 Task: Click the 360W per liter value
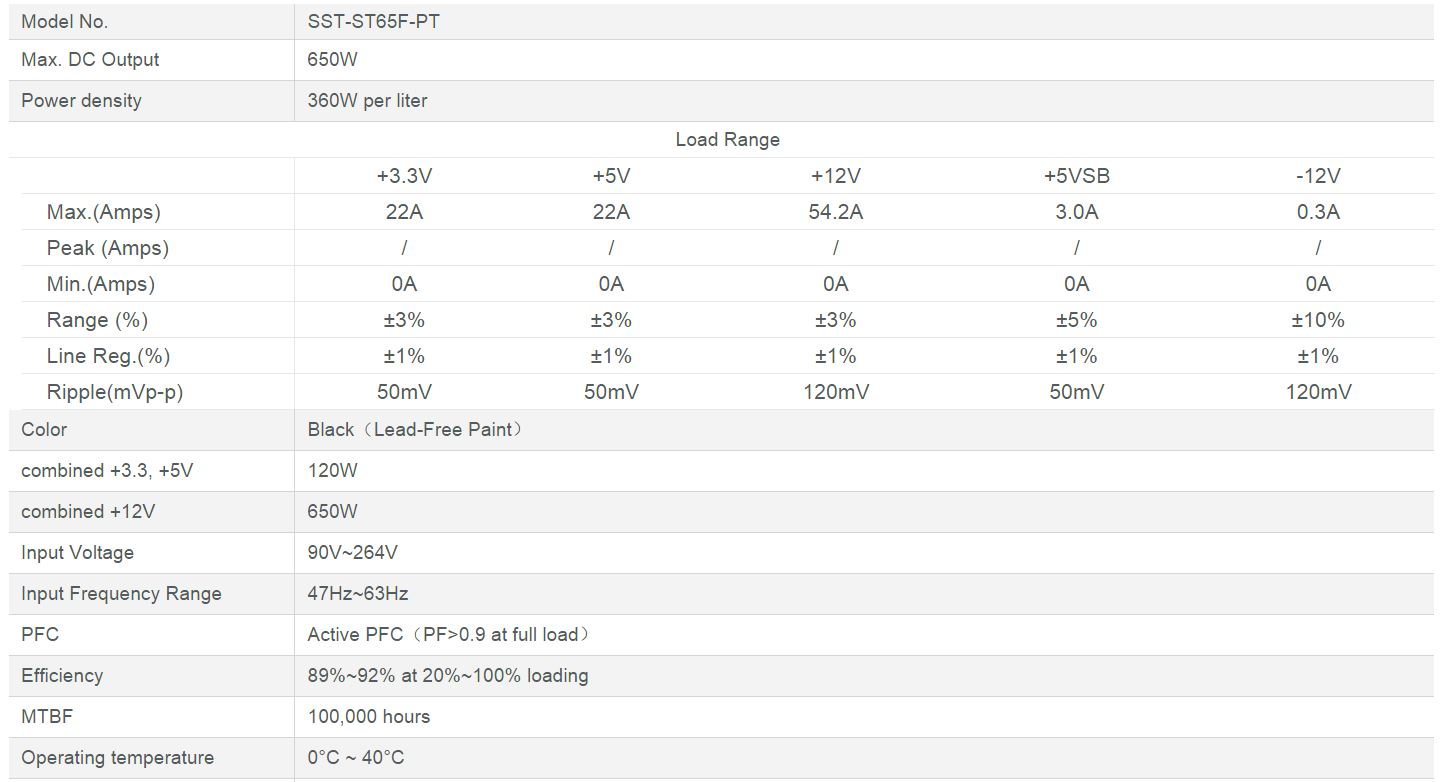click(367, 101)
